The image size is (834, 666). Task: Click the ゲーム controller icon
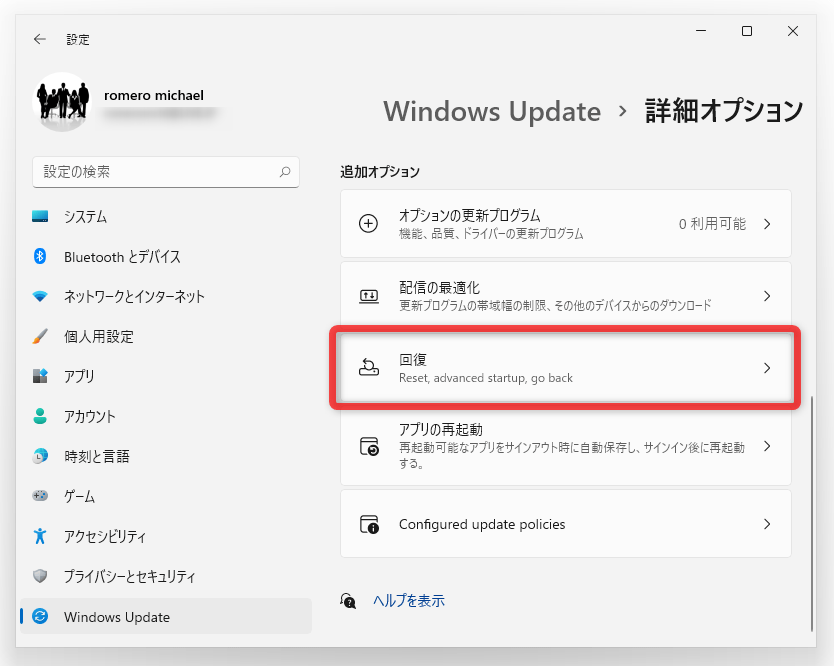40,496
